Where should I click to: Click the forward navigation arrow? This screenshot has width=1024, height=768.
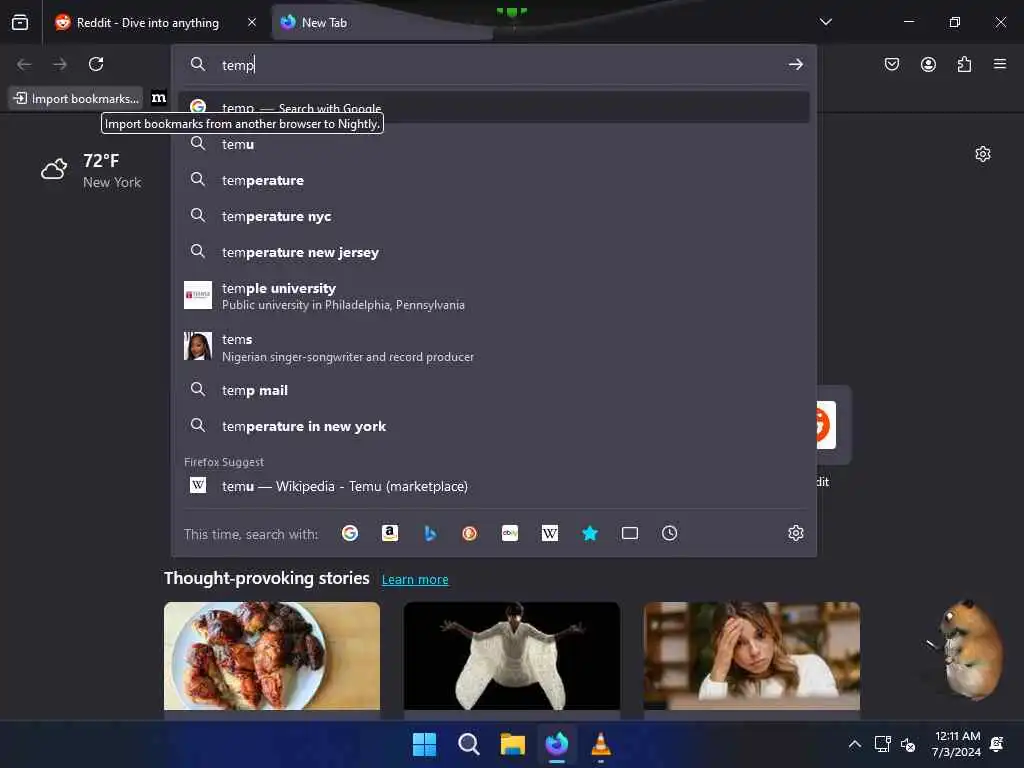point(60,64)
